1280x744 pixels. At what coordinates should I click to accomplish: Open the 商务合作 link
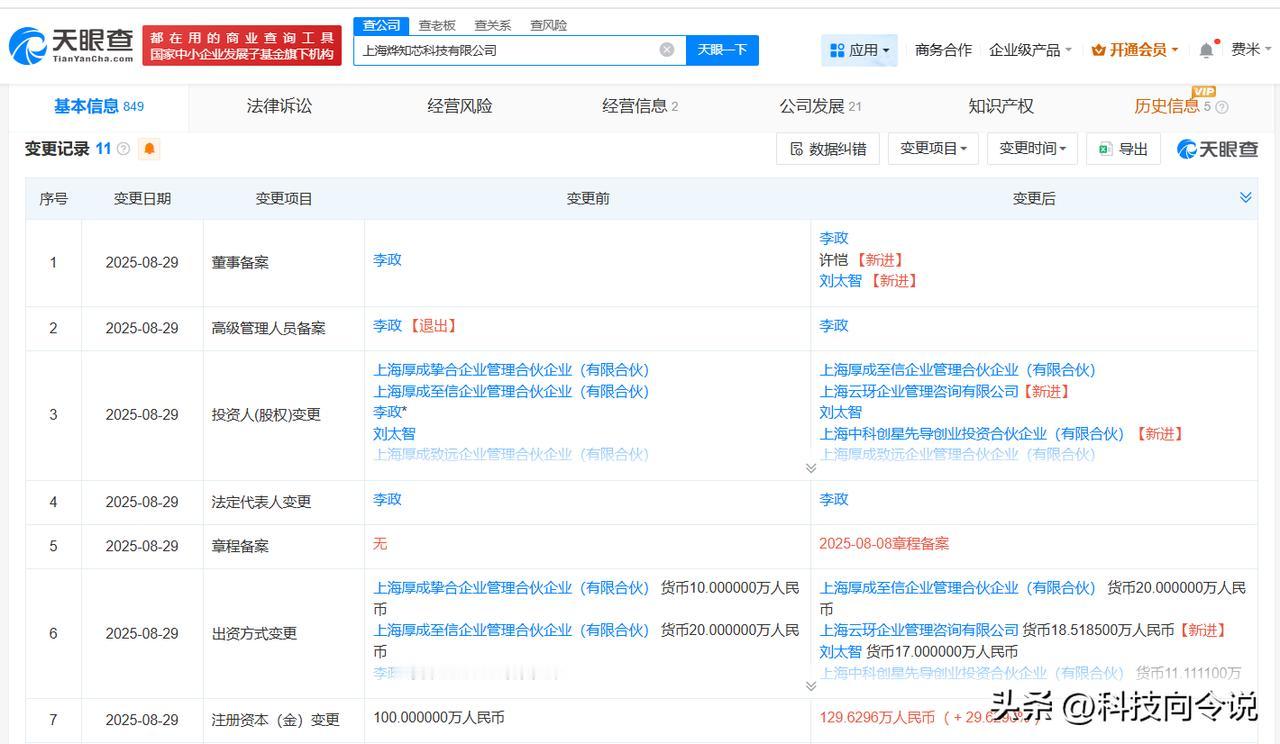[943, 50]
